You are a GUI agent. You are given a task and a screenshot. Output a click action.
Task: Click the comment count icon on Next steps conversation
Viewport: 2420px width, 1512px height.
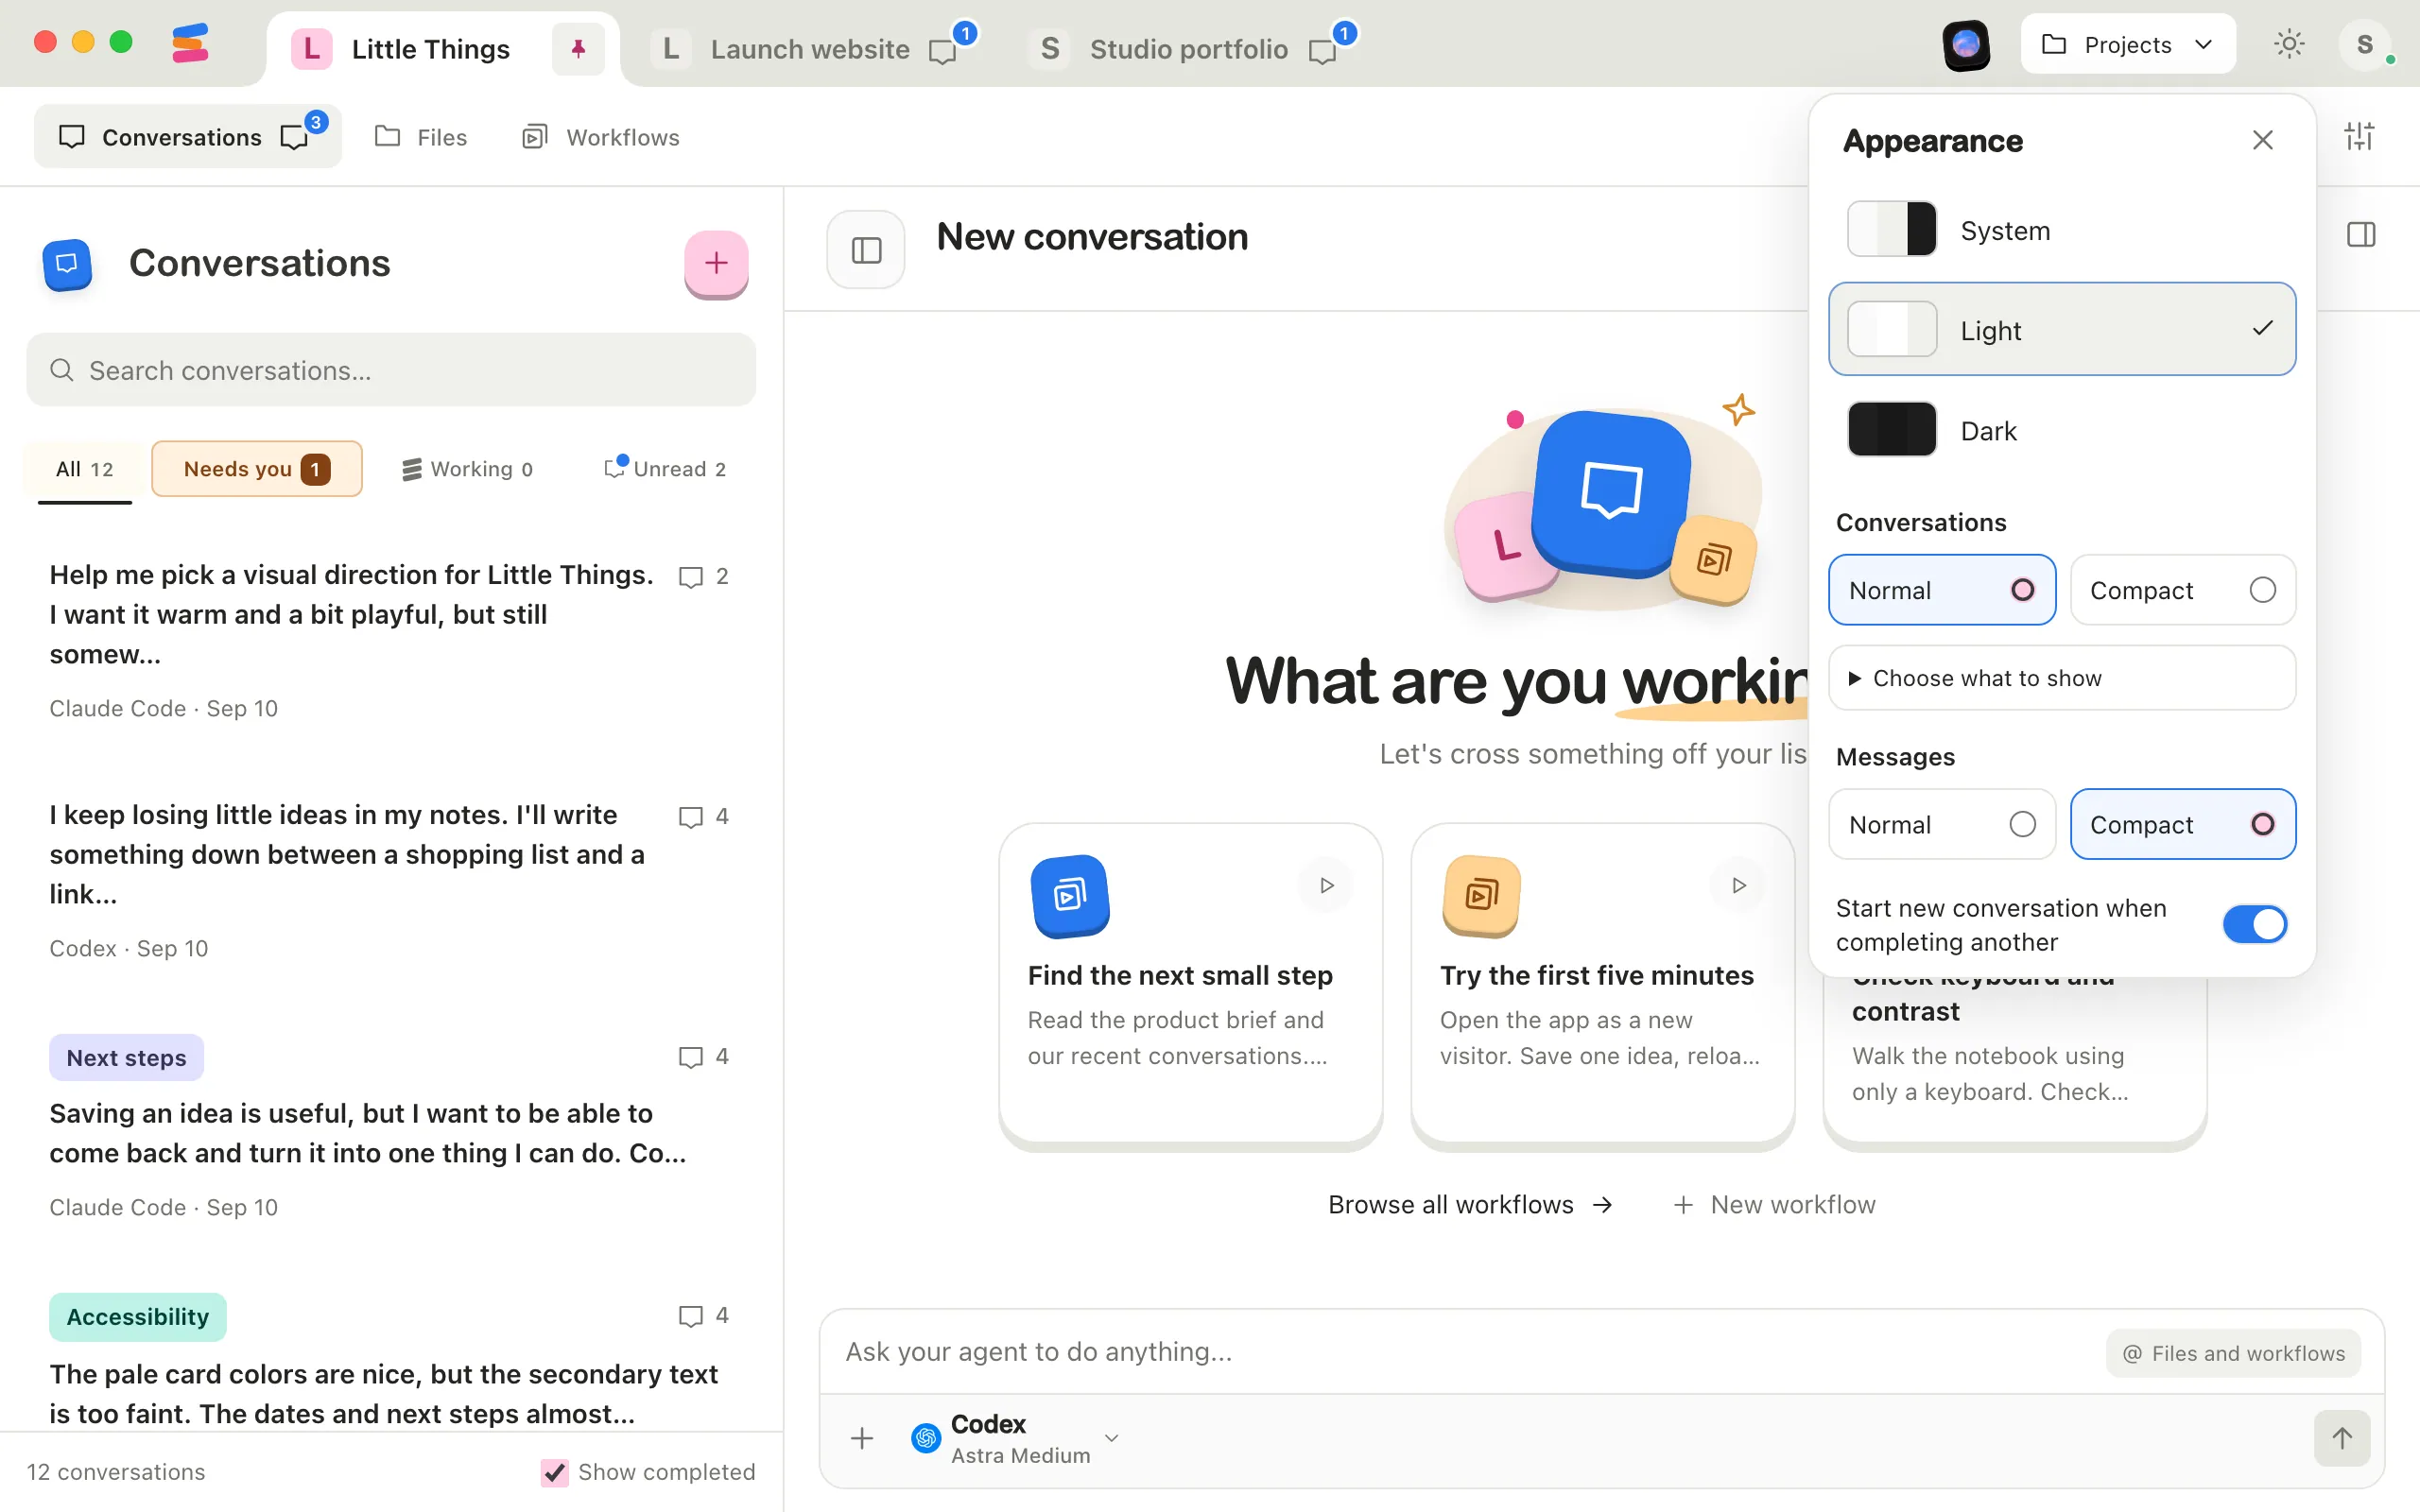(691, 1057)
